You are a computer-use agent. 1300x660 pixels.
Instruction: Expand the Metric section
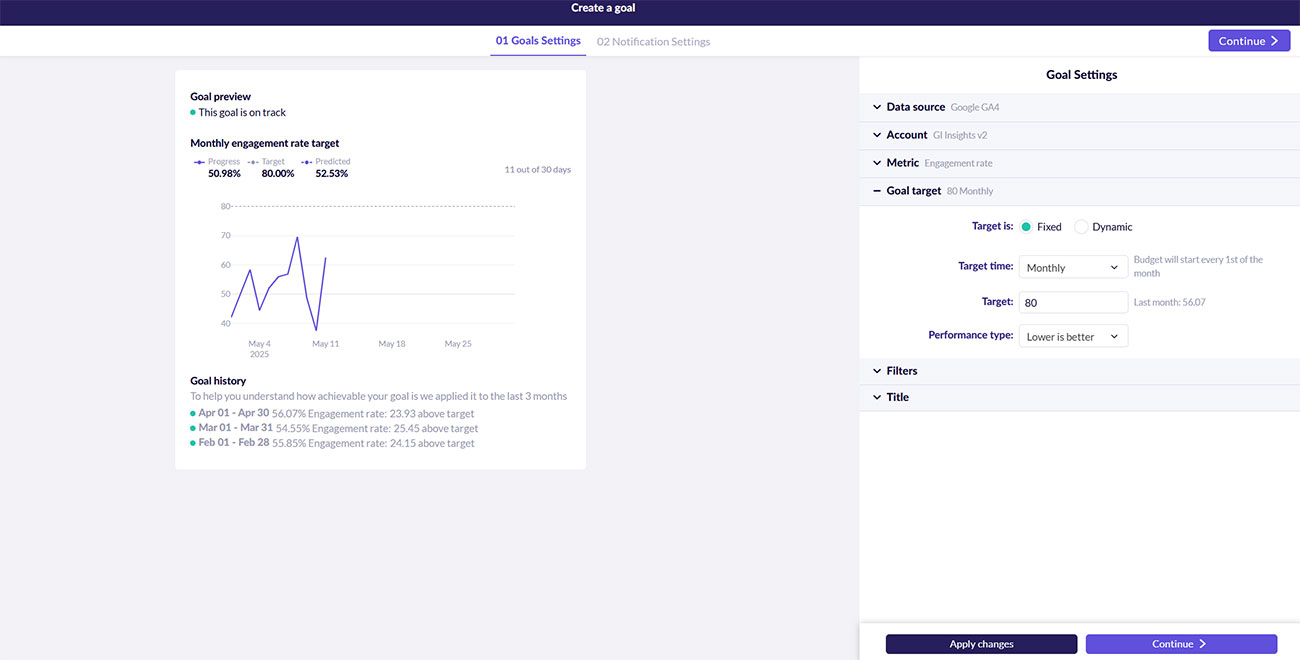pyautogui.click(x=1079, y=163)
